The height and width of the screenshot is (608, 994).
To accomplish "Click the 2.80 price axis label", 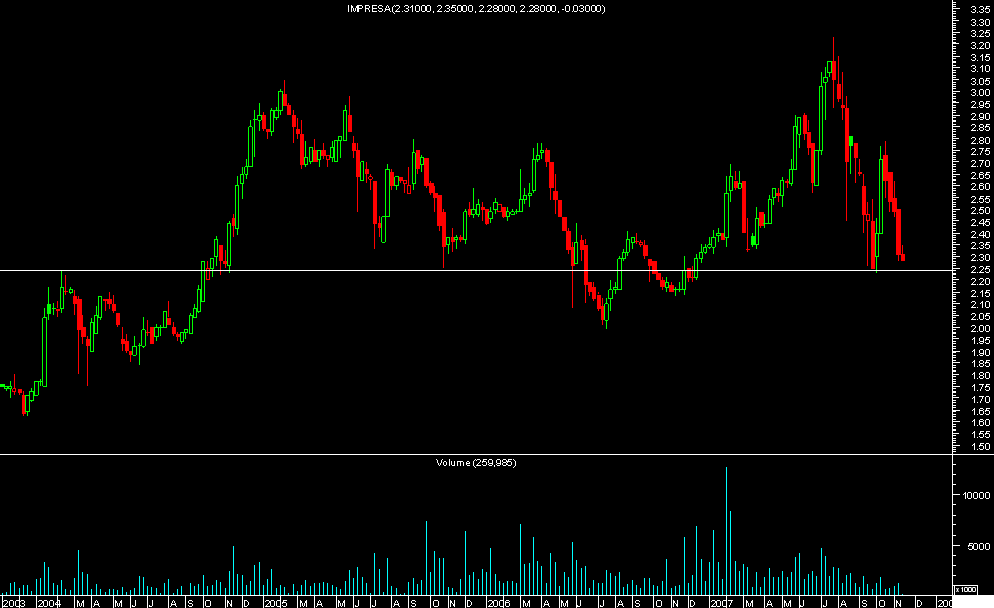I will [x=980, y=140].
